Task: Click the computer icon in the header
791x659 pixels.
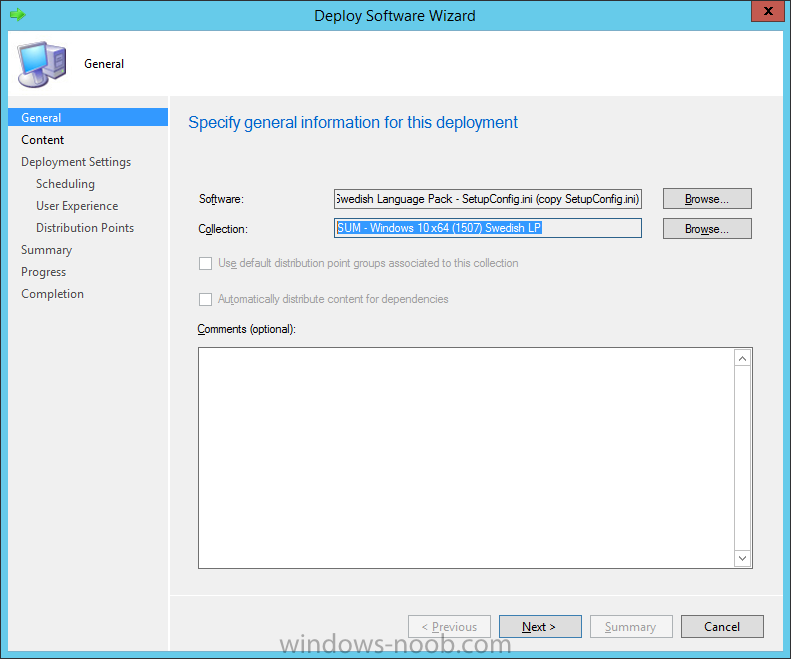Action: tap(42, 64)
